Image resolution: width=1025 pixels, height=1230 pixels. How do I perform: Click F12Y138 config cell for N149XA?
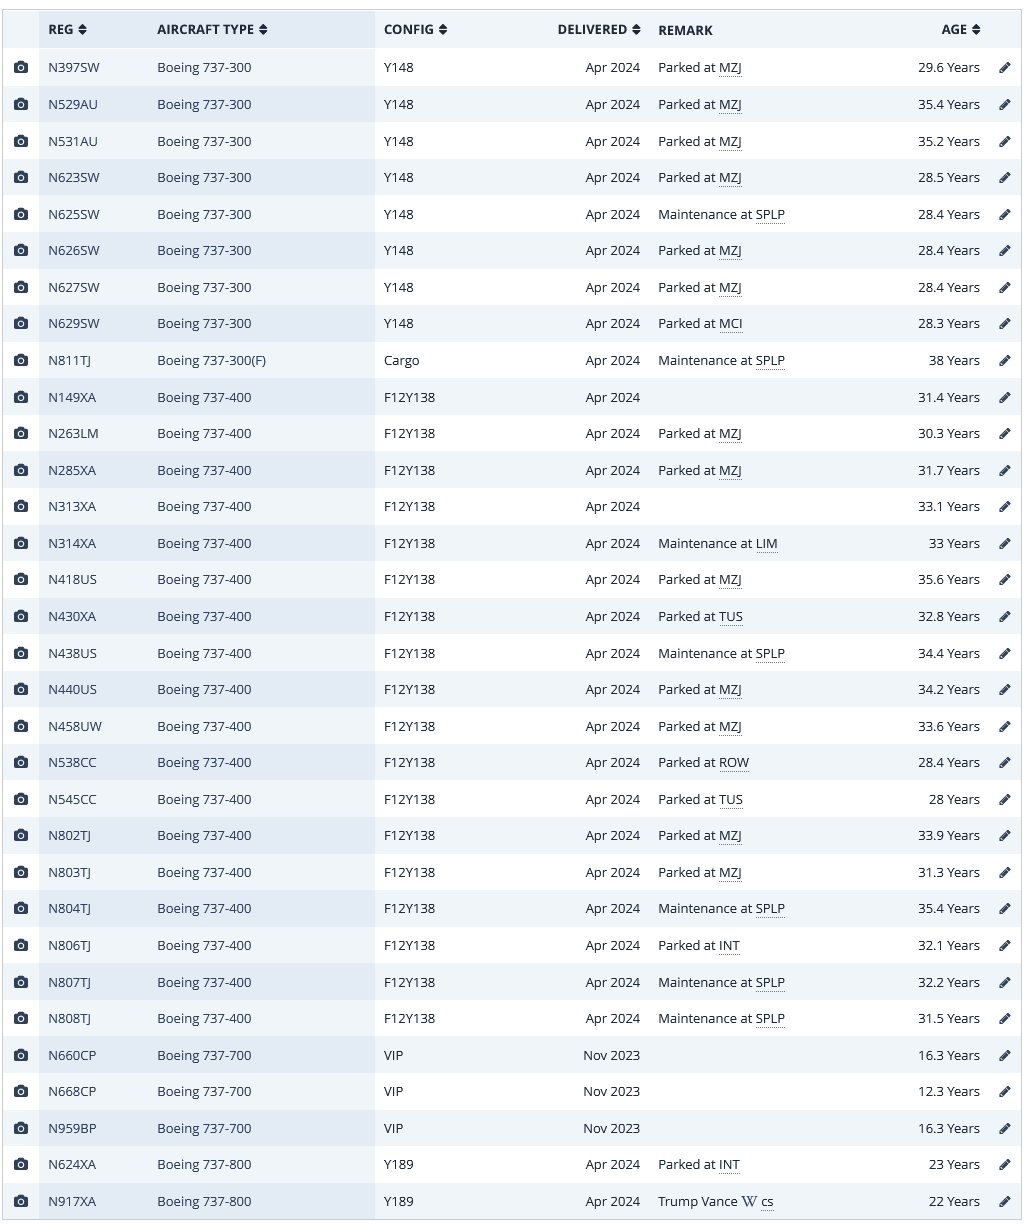(410, 397)
